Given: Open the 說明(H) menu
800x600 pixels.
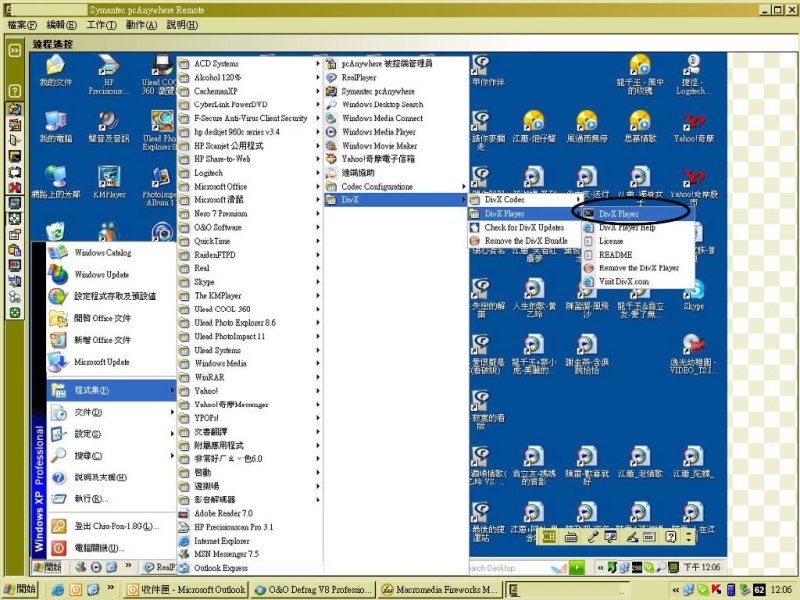Looking at the screenshot, I should tap(182, 25).
